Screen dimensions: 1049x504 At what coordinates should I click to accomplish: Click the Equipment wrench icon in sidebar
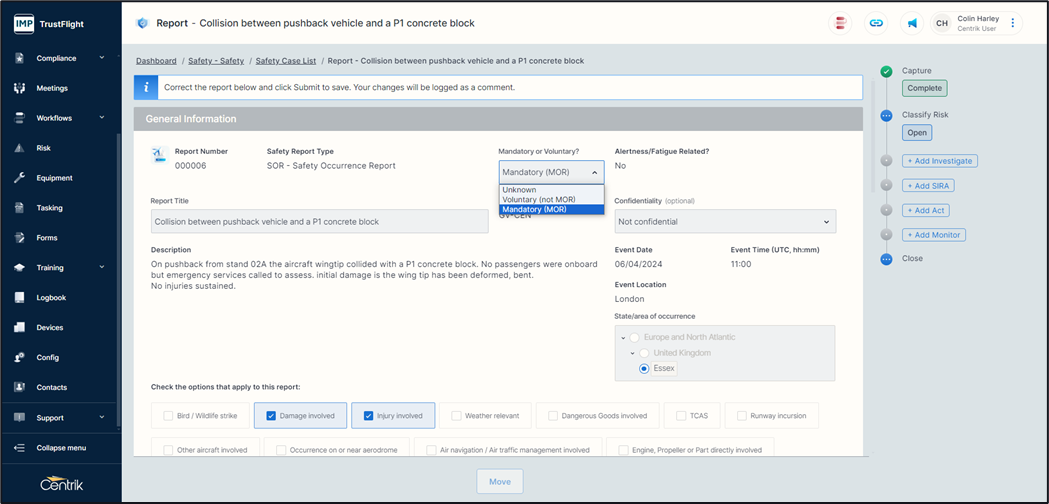19,178
